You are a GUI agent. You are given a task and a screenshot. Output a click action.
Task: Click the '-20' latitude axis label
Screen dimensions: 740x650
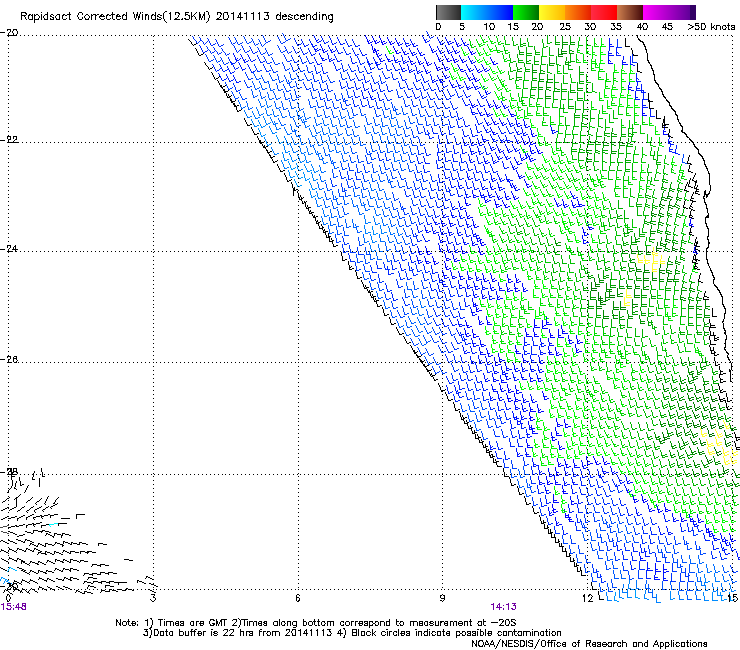(x=9, y=33)
